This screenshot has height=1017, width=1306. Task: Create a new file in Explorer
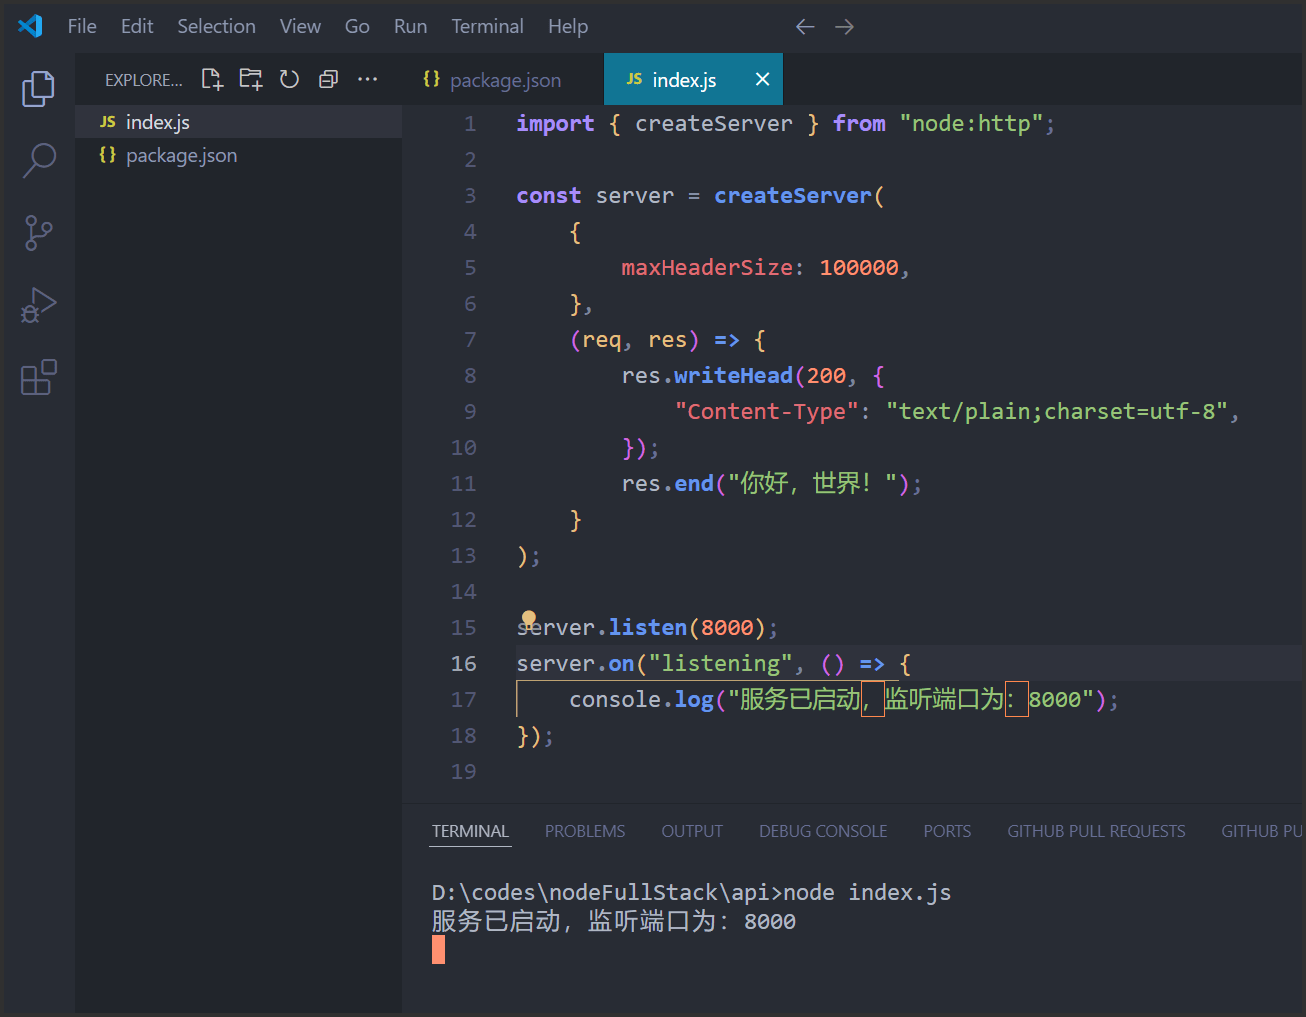[x=212, y=80]
